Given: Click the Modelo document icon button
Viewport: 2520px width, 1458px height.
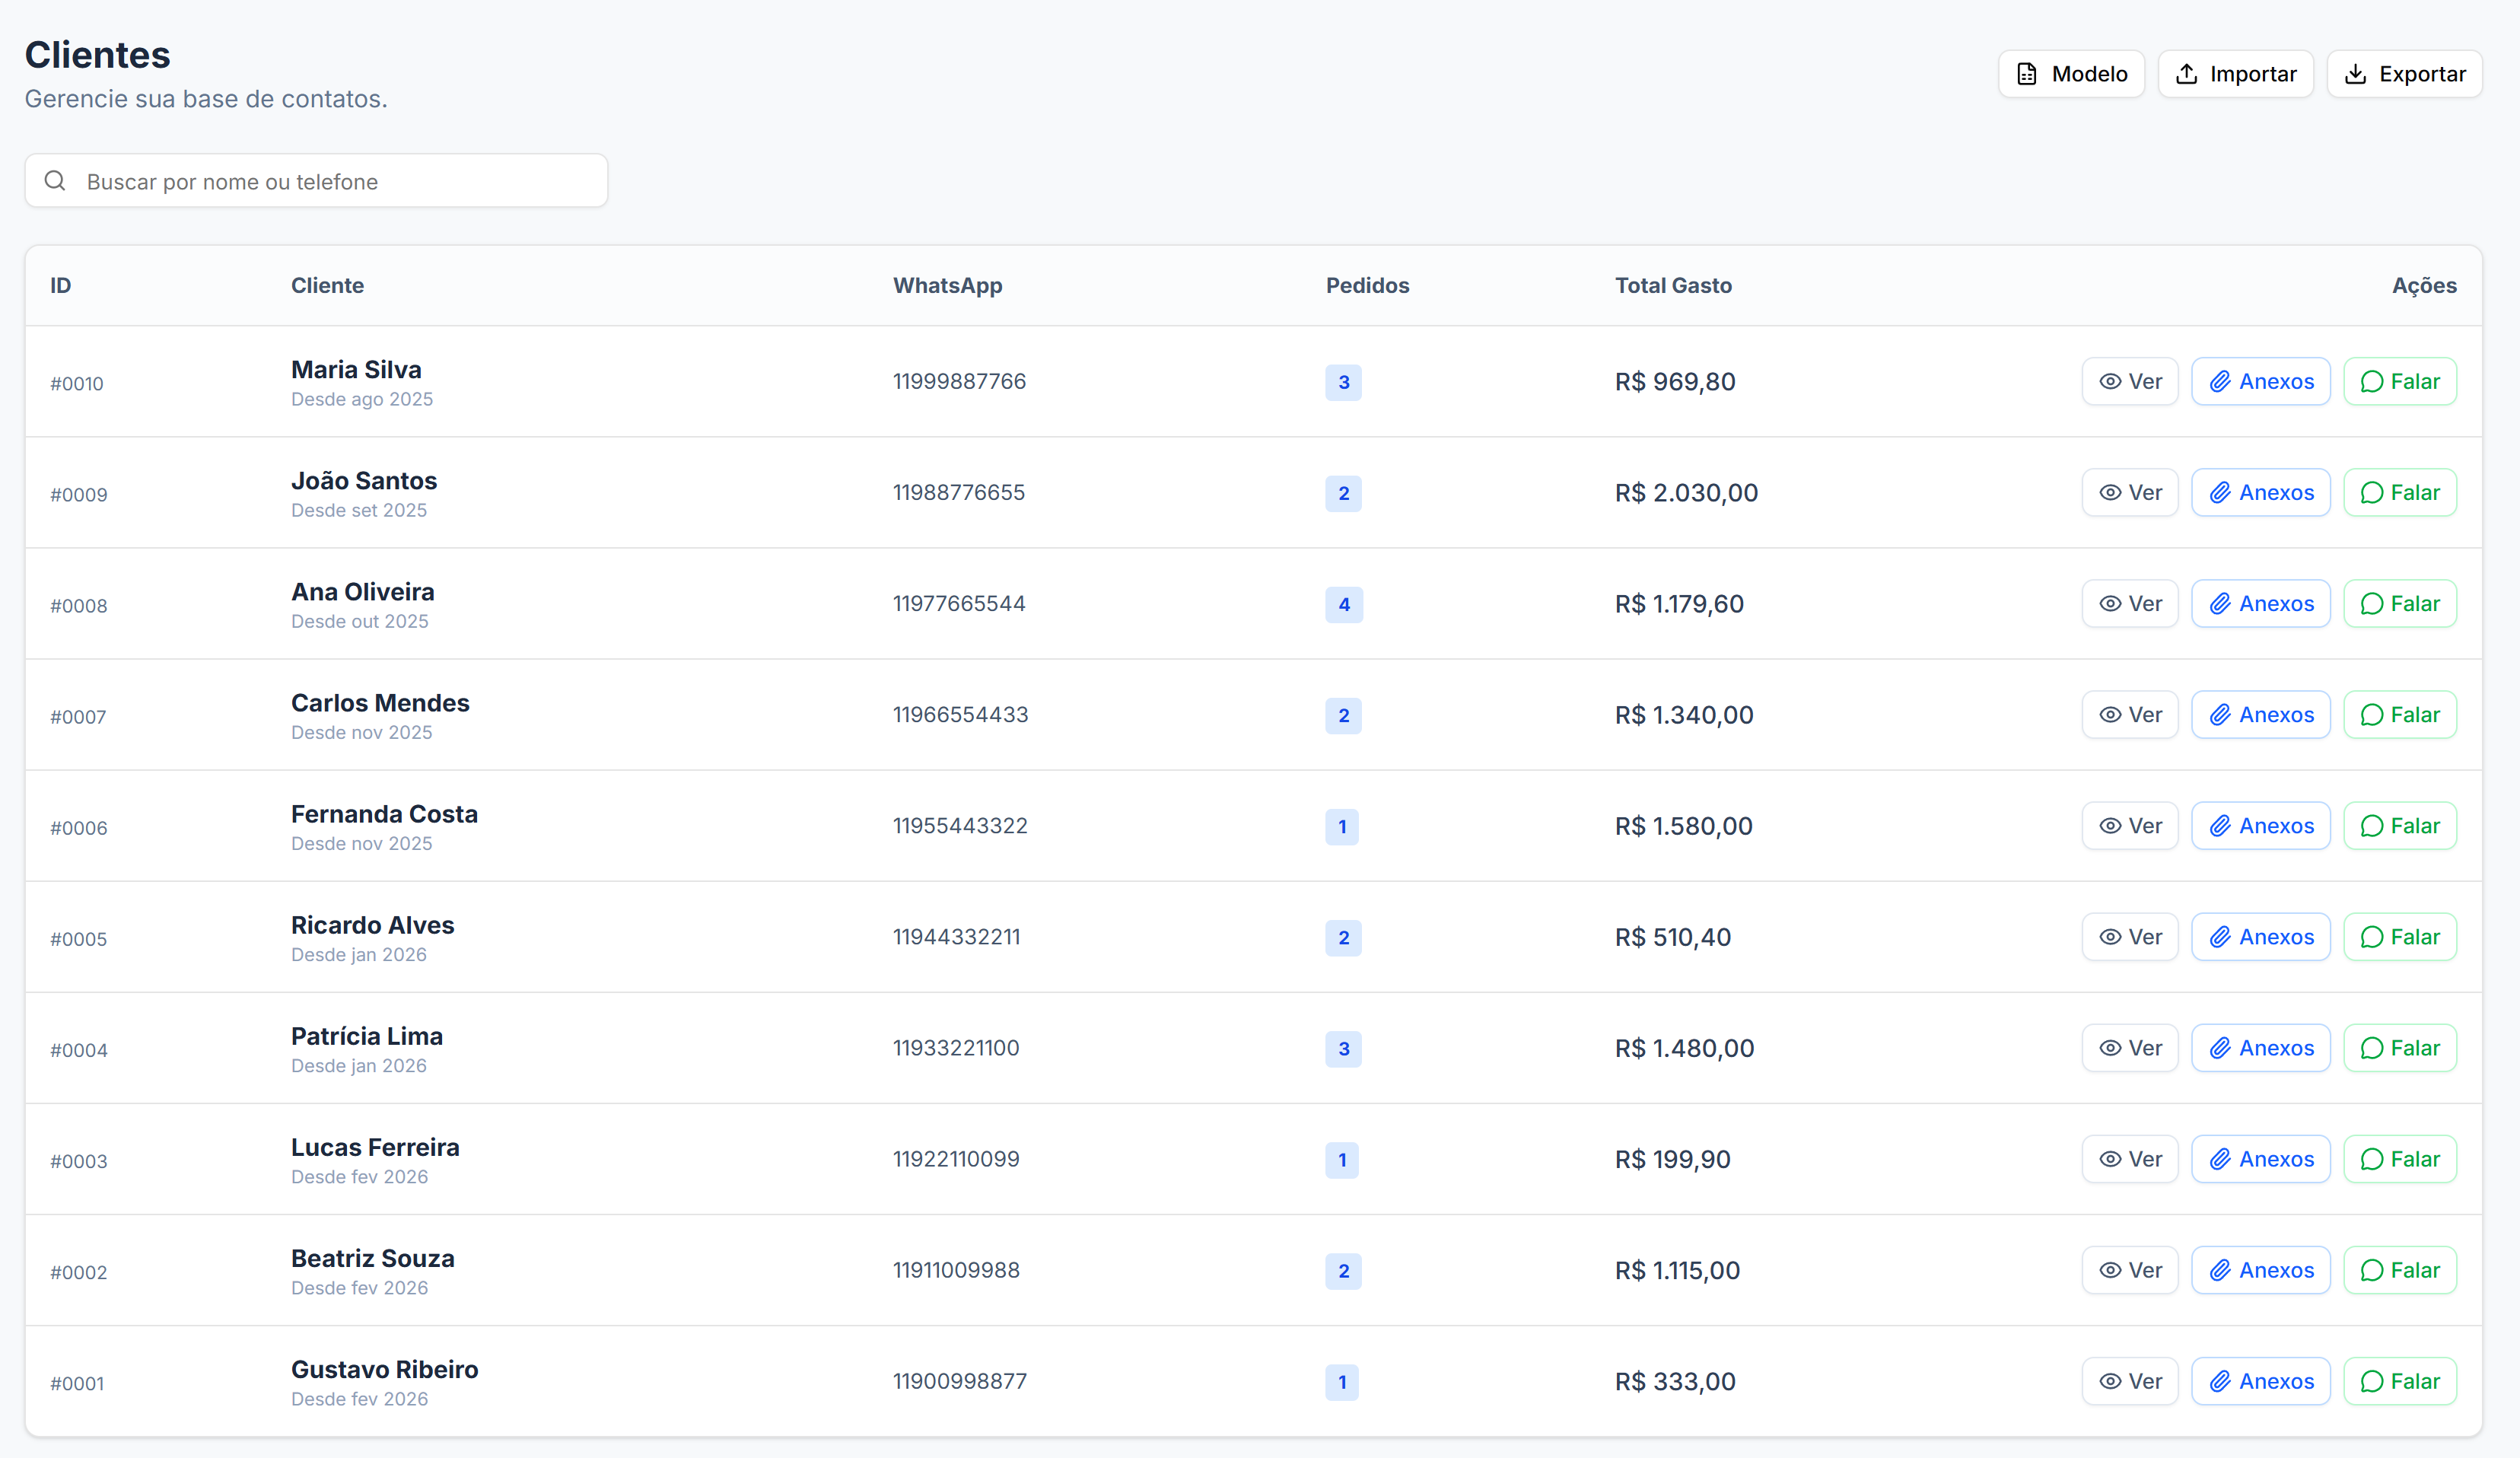Looking at the screenshot, I should [2027, 74].
